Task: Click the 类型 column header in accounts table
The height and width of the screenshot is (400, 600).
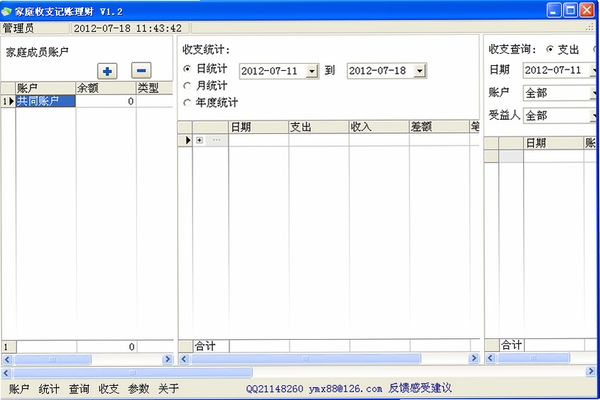Action: (155, 88)
